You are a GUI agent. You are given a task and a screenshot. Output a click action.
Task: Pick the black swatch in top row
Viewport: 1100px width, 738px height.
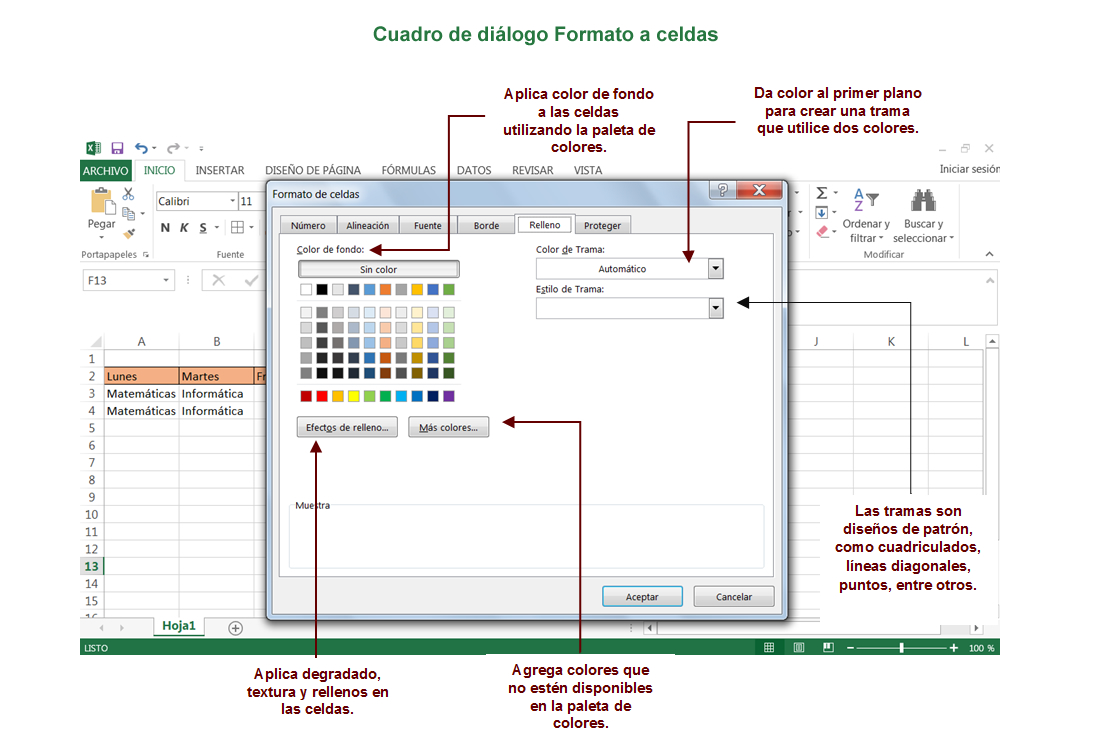click(x=322, y=290)
